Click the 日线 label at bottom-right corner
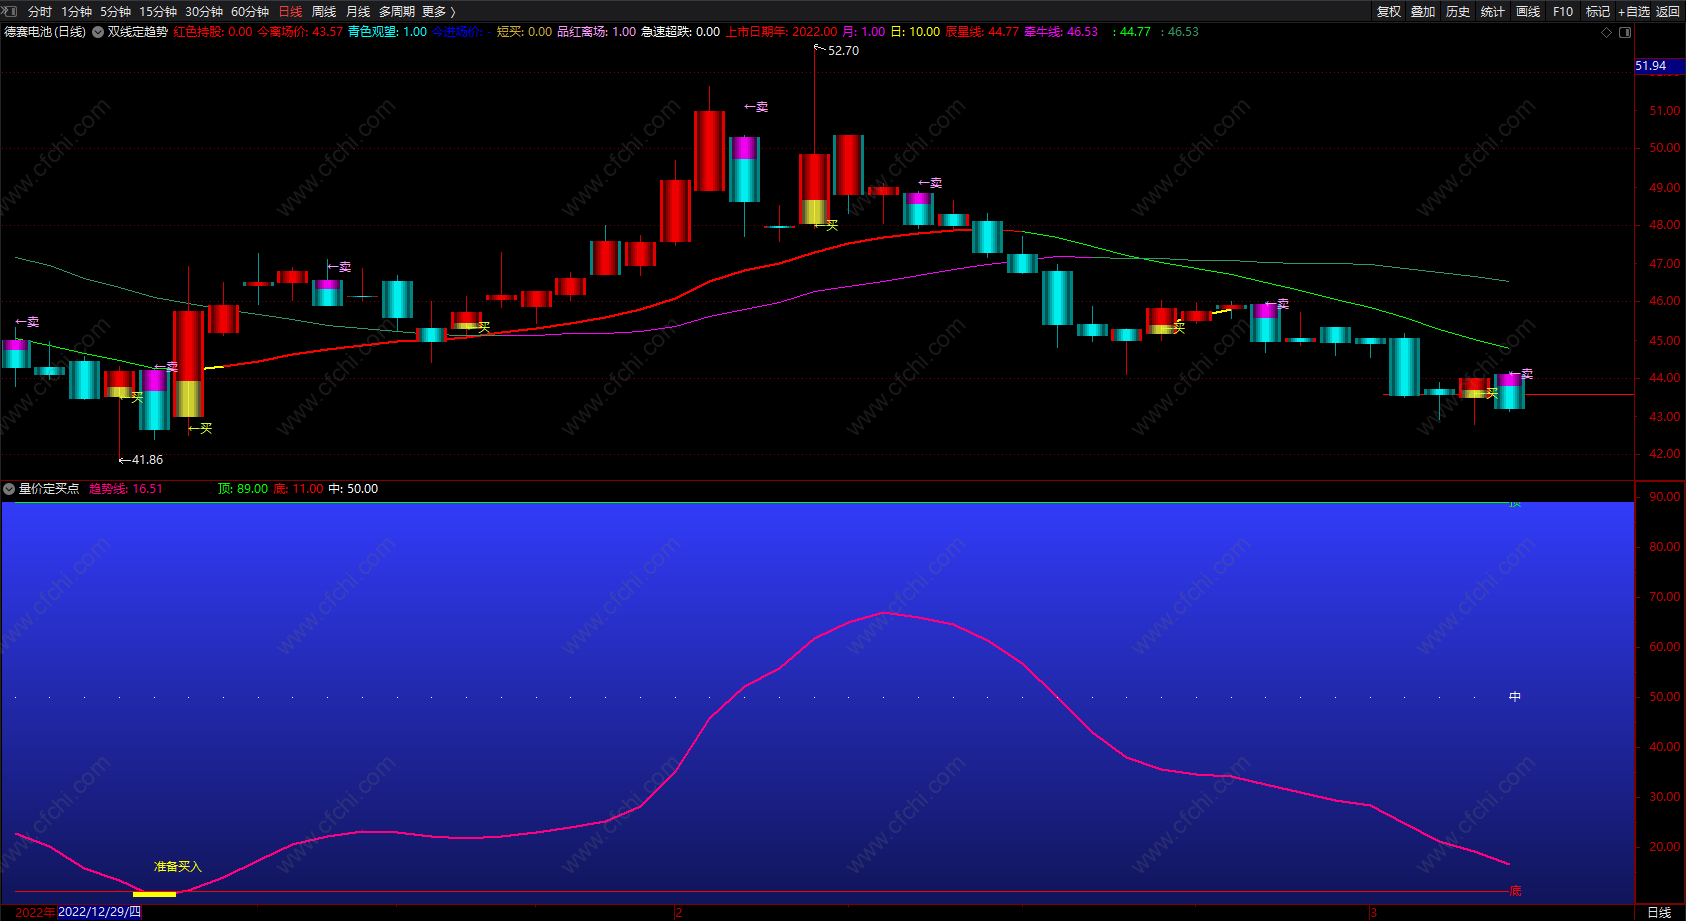Viewport: 1686px width, 921px height. [1659, 912]
